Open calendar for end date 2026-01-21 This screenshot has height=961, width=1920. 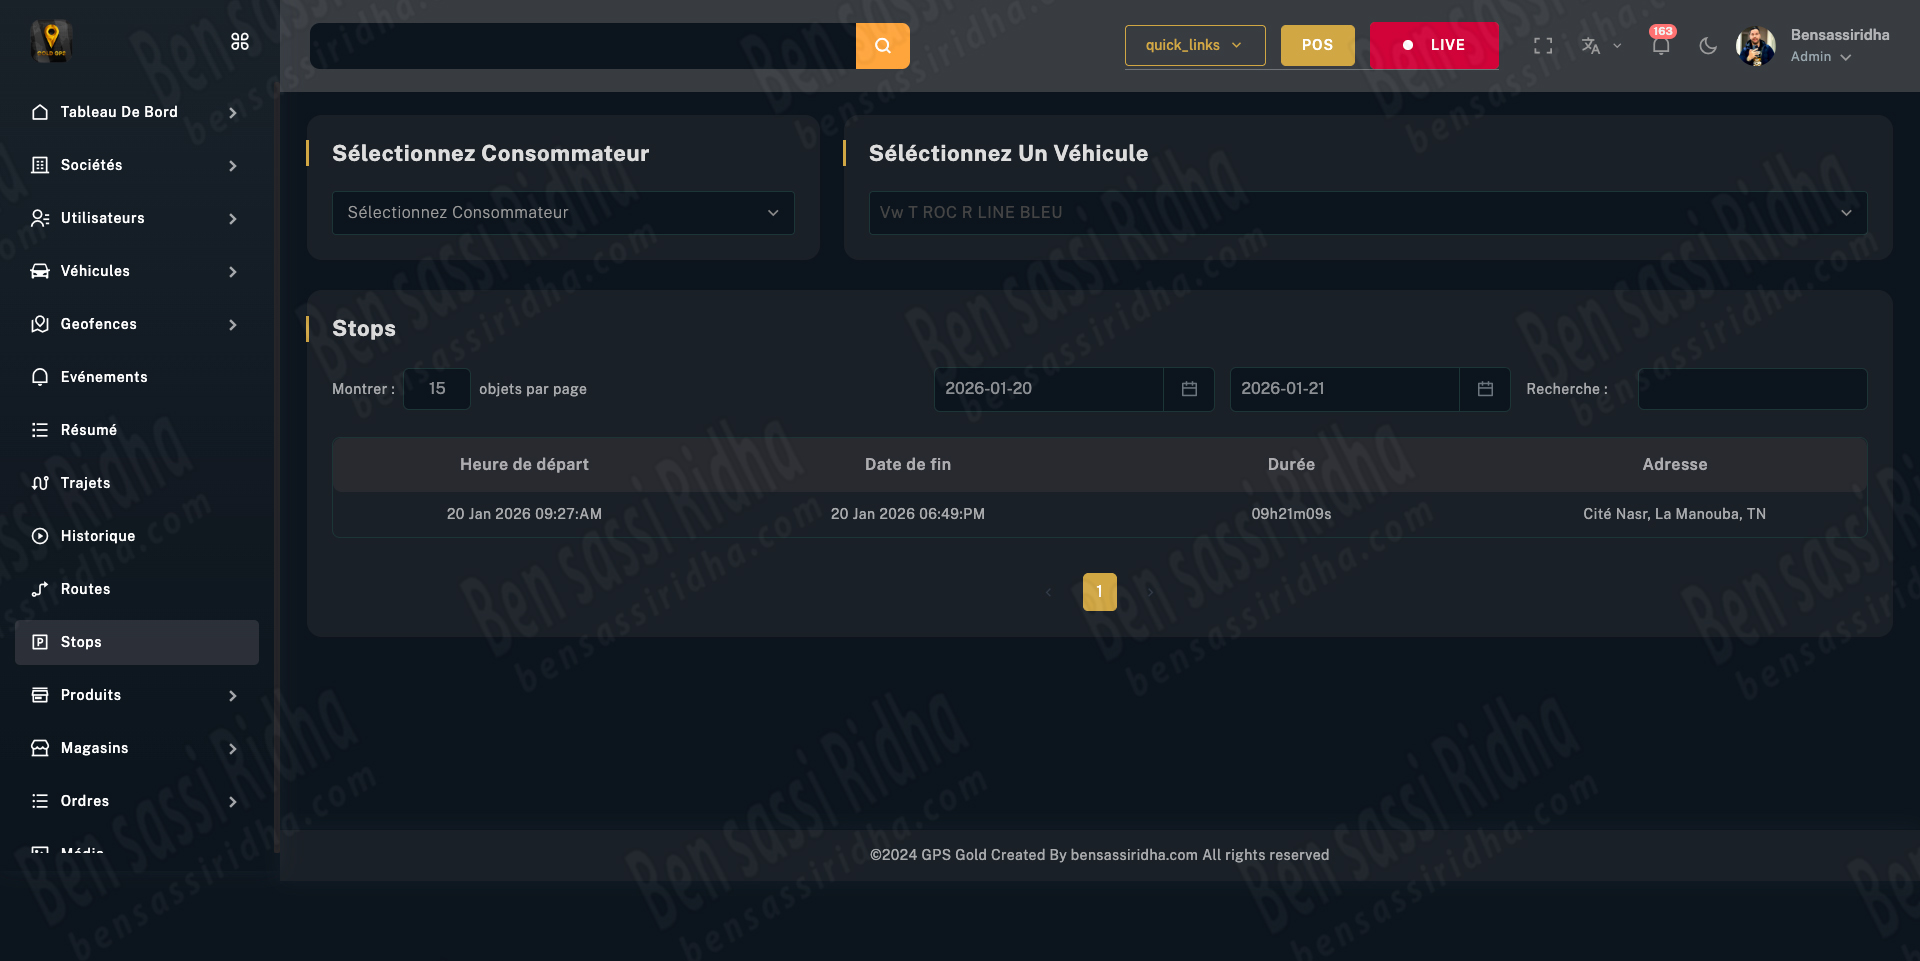click(1485, 389)
